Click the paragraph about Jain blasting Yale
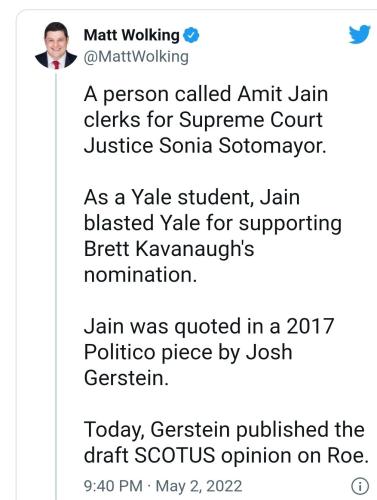 [213, 236]
